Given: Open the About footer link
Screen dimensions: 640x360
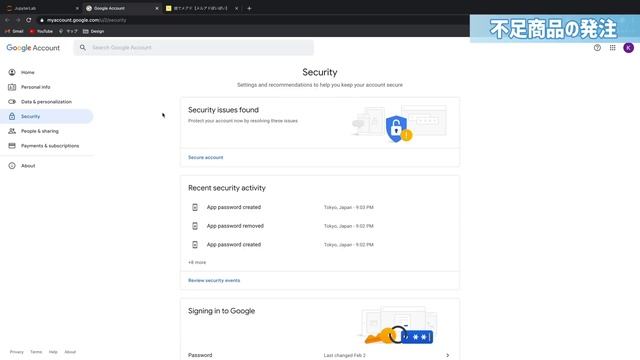Looking at the screenshot, I should coord(70,352).
